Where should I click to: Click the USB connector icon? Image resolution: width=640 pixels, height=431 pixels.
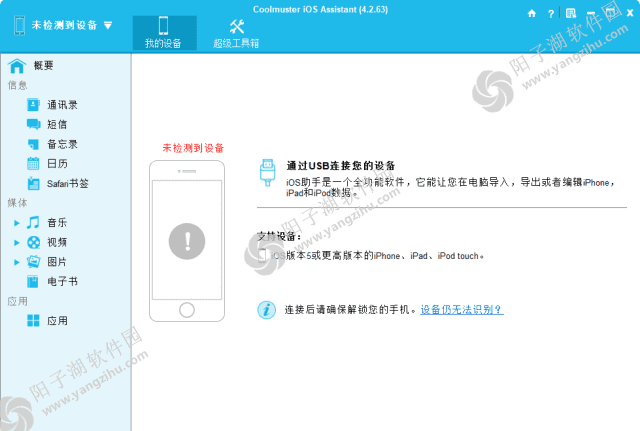tap(267, 173)
